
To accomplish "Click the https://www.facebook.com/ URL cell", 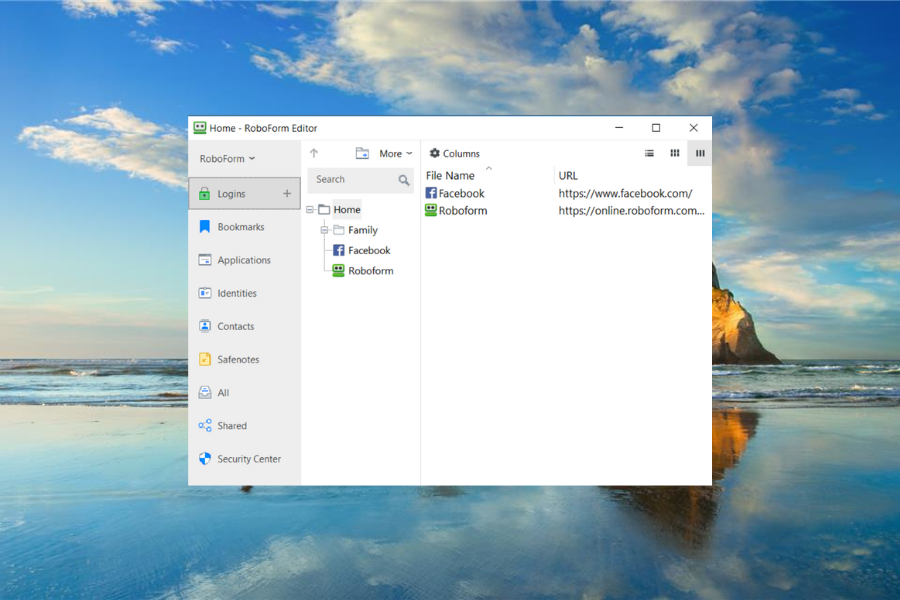I will tap(625, 193).
